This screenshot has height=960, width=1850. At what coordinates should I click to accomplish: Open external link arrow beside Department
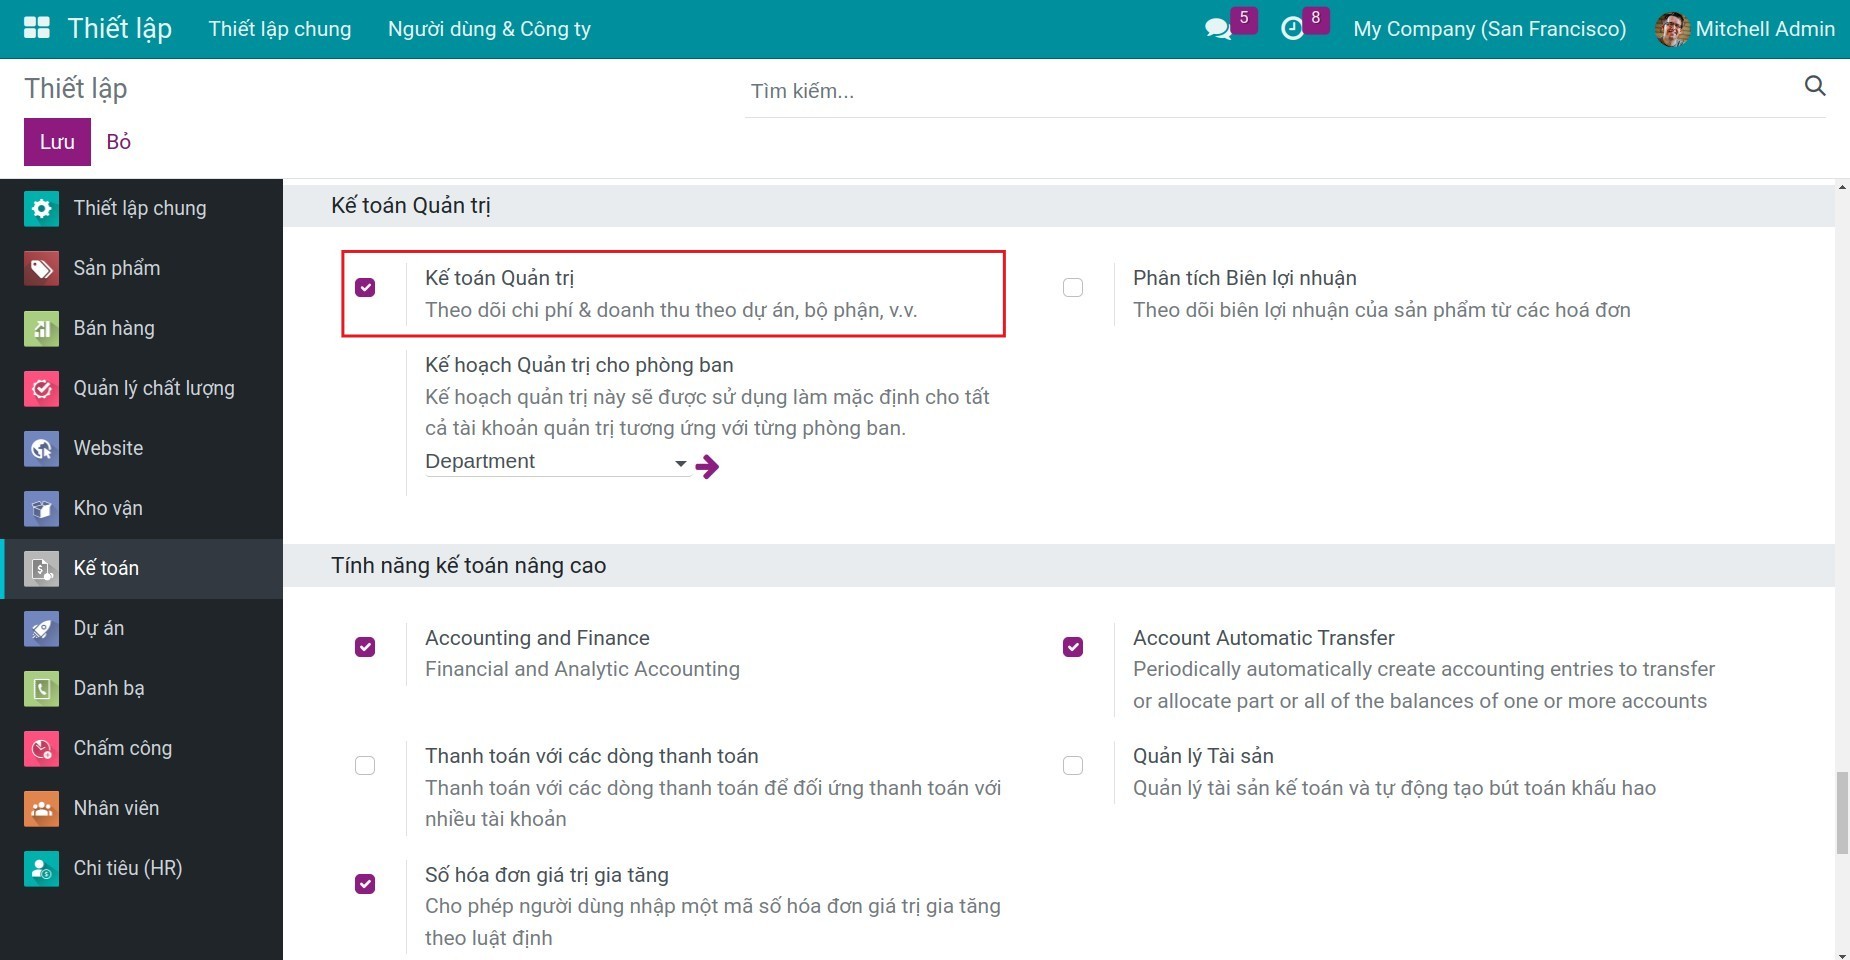point(708,467)
